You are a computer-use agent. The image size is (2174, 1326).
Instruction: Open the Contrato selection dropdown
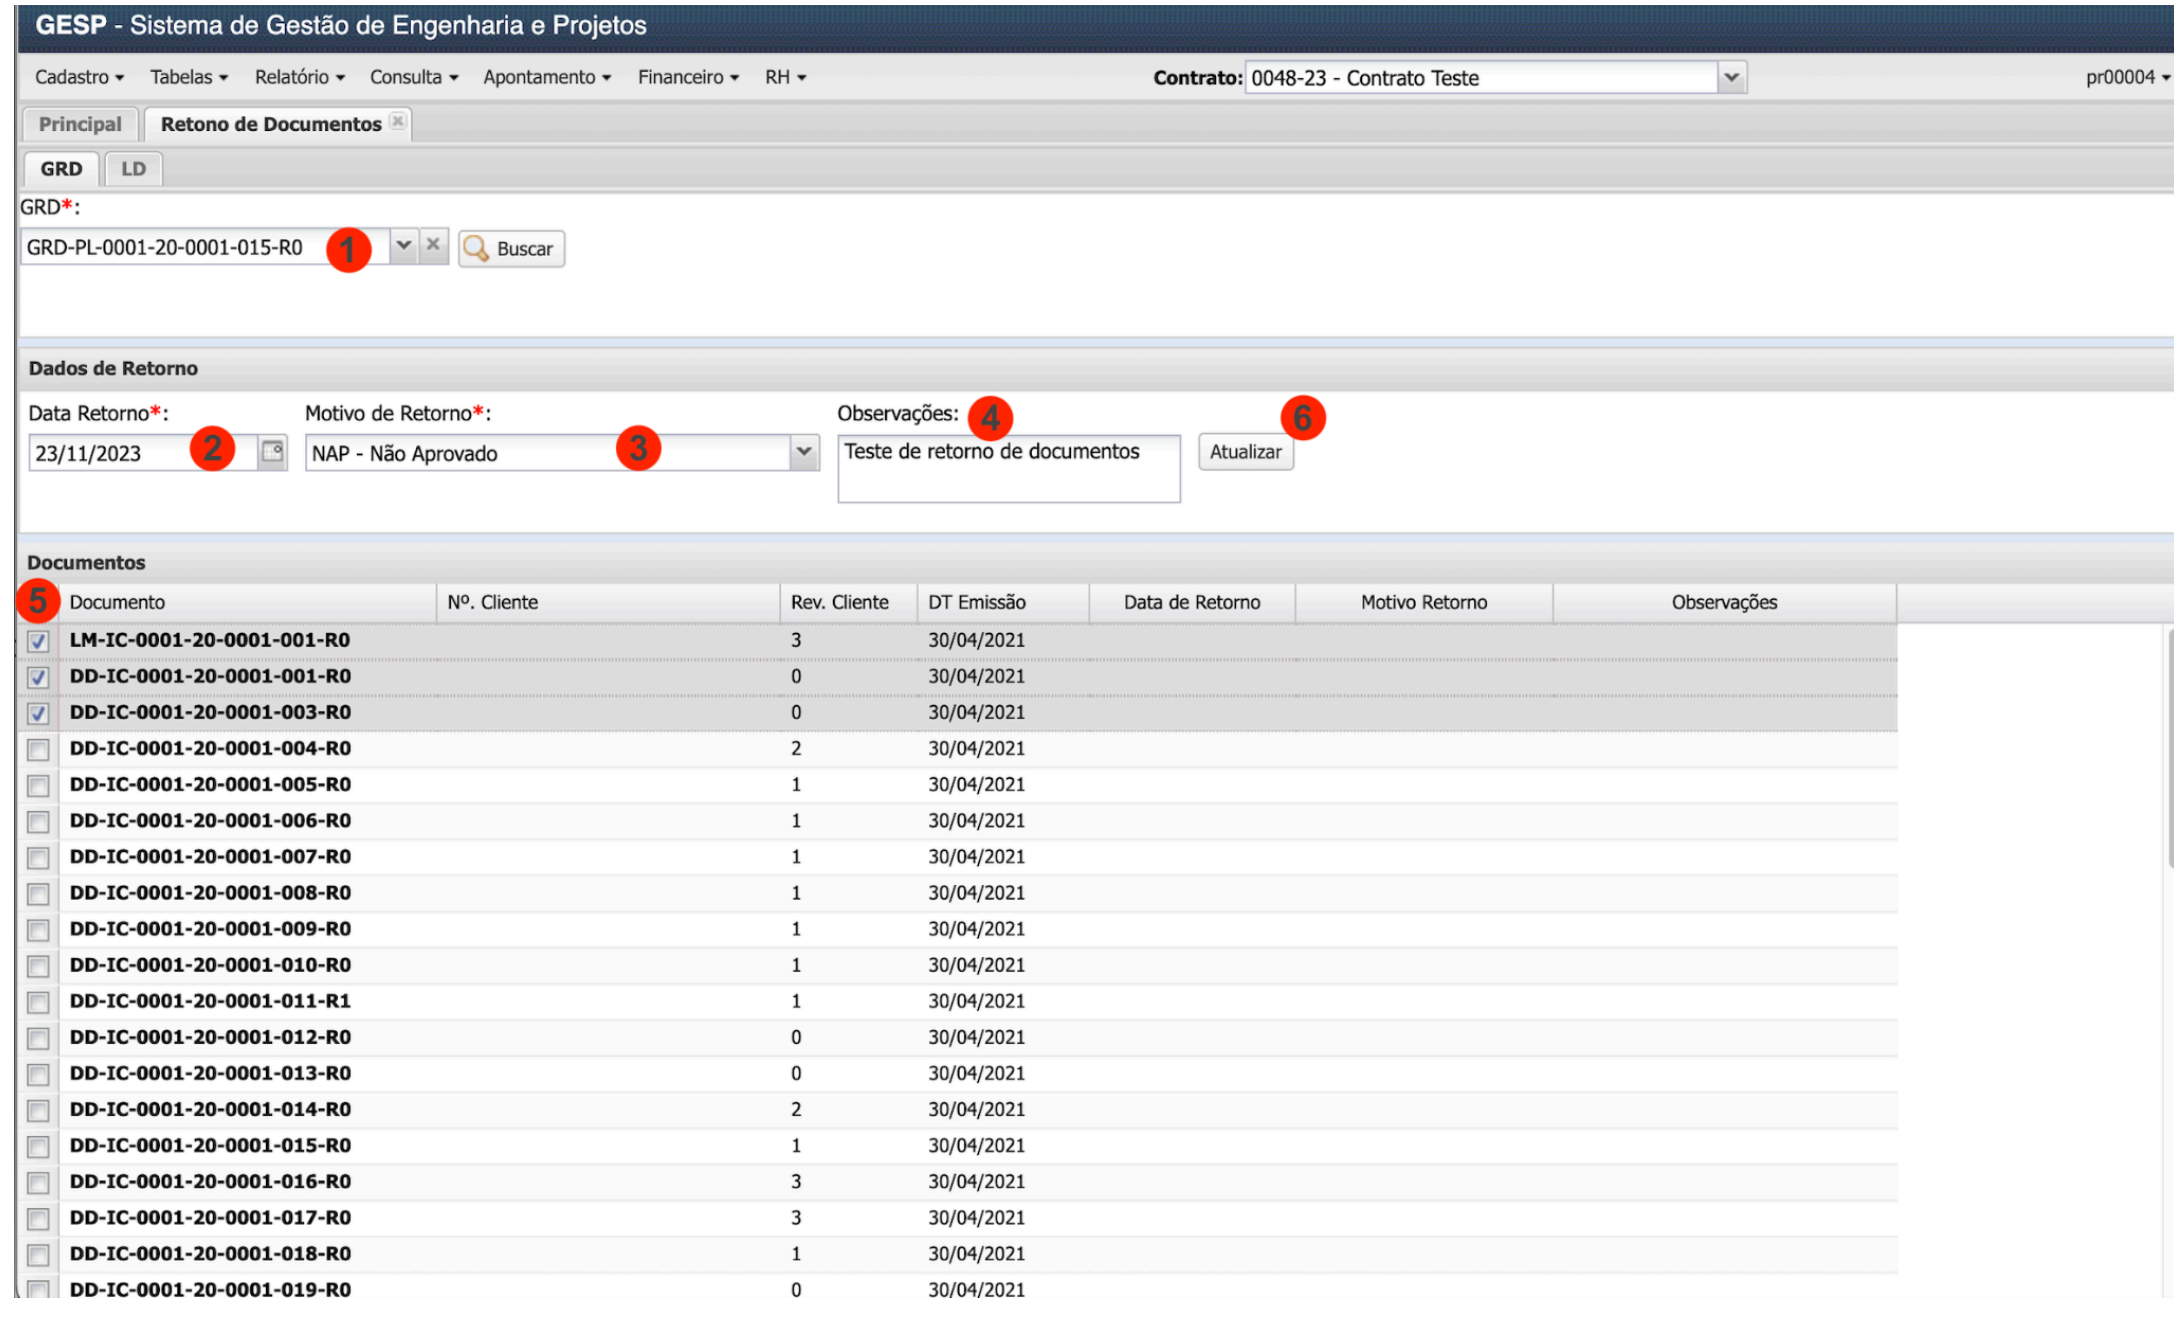tap(1731, 77)
